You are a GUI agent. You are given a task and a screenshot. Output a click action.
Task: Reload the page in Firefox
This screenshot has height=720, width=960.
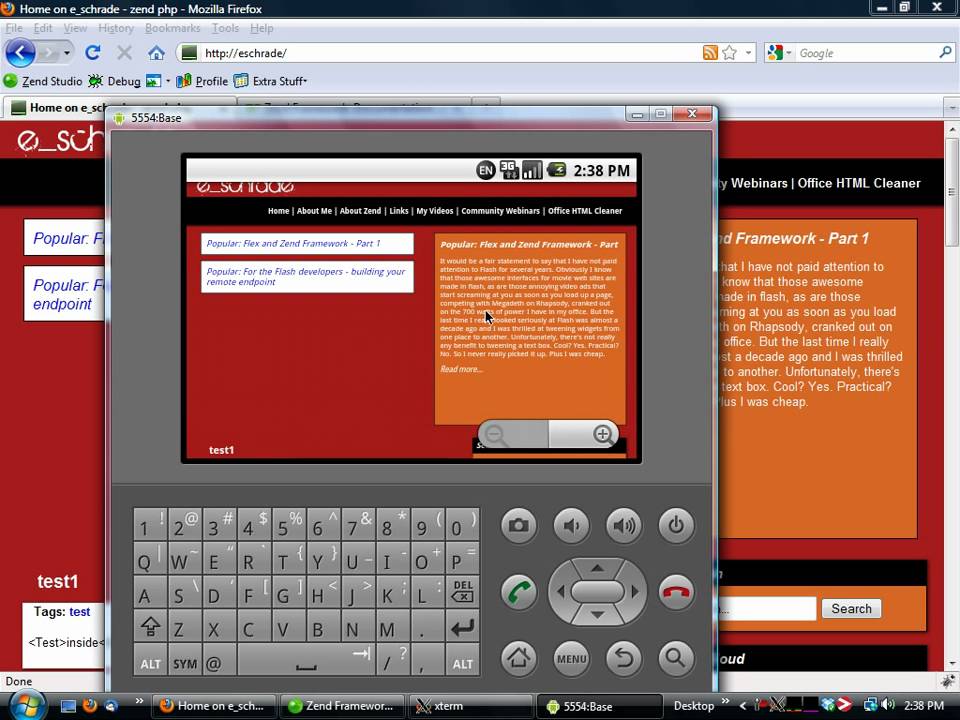(x=92, y=53)
